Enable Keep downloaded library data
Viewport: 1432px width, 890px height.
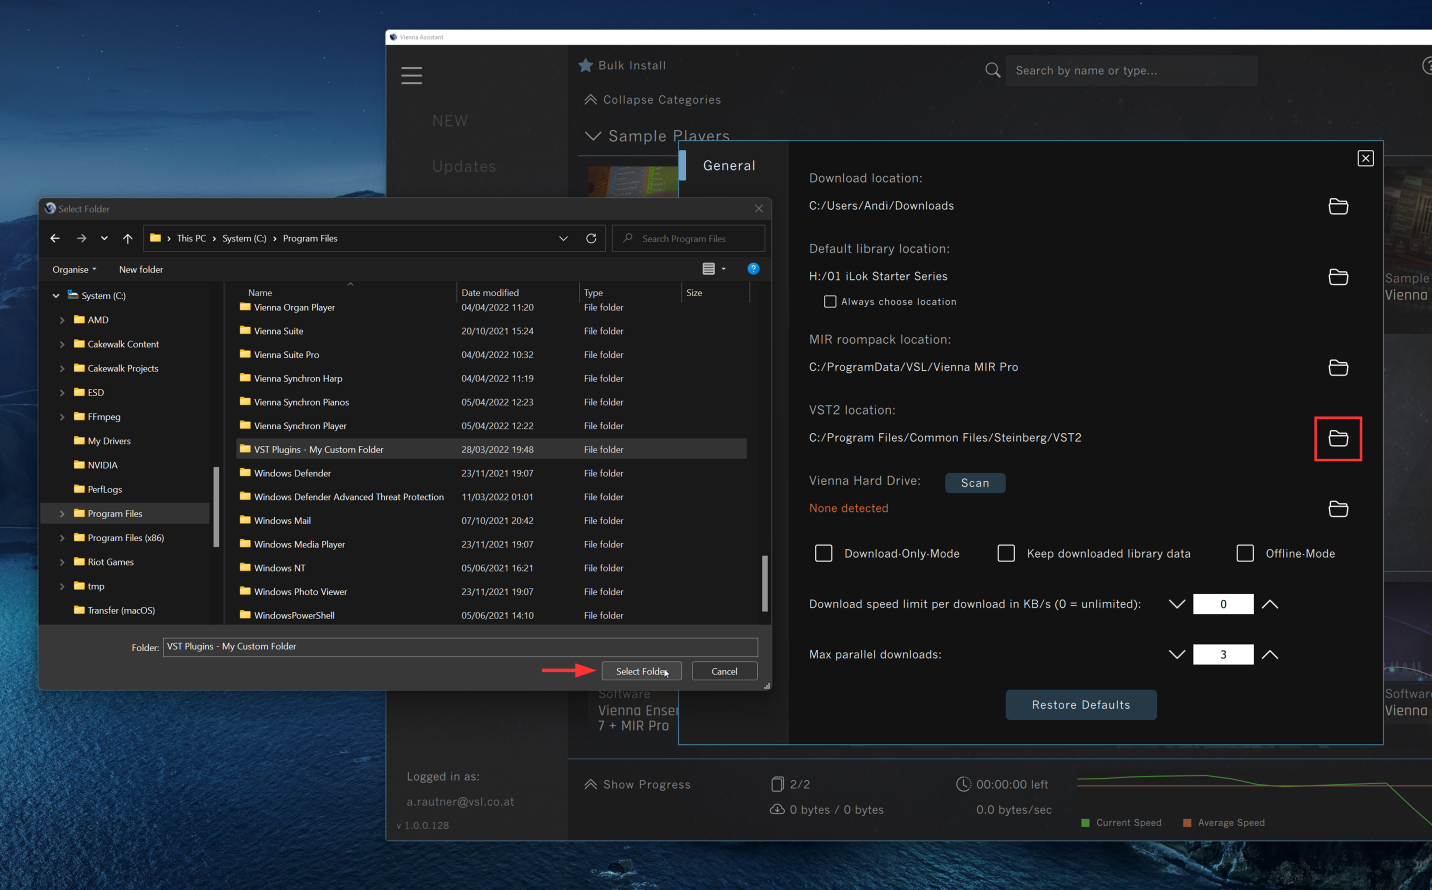click(x=1006, y=553)
